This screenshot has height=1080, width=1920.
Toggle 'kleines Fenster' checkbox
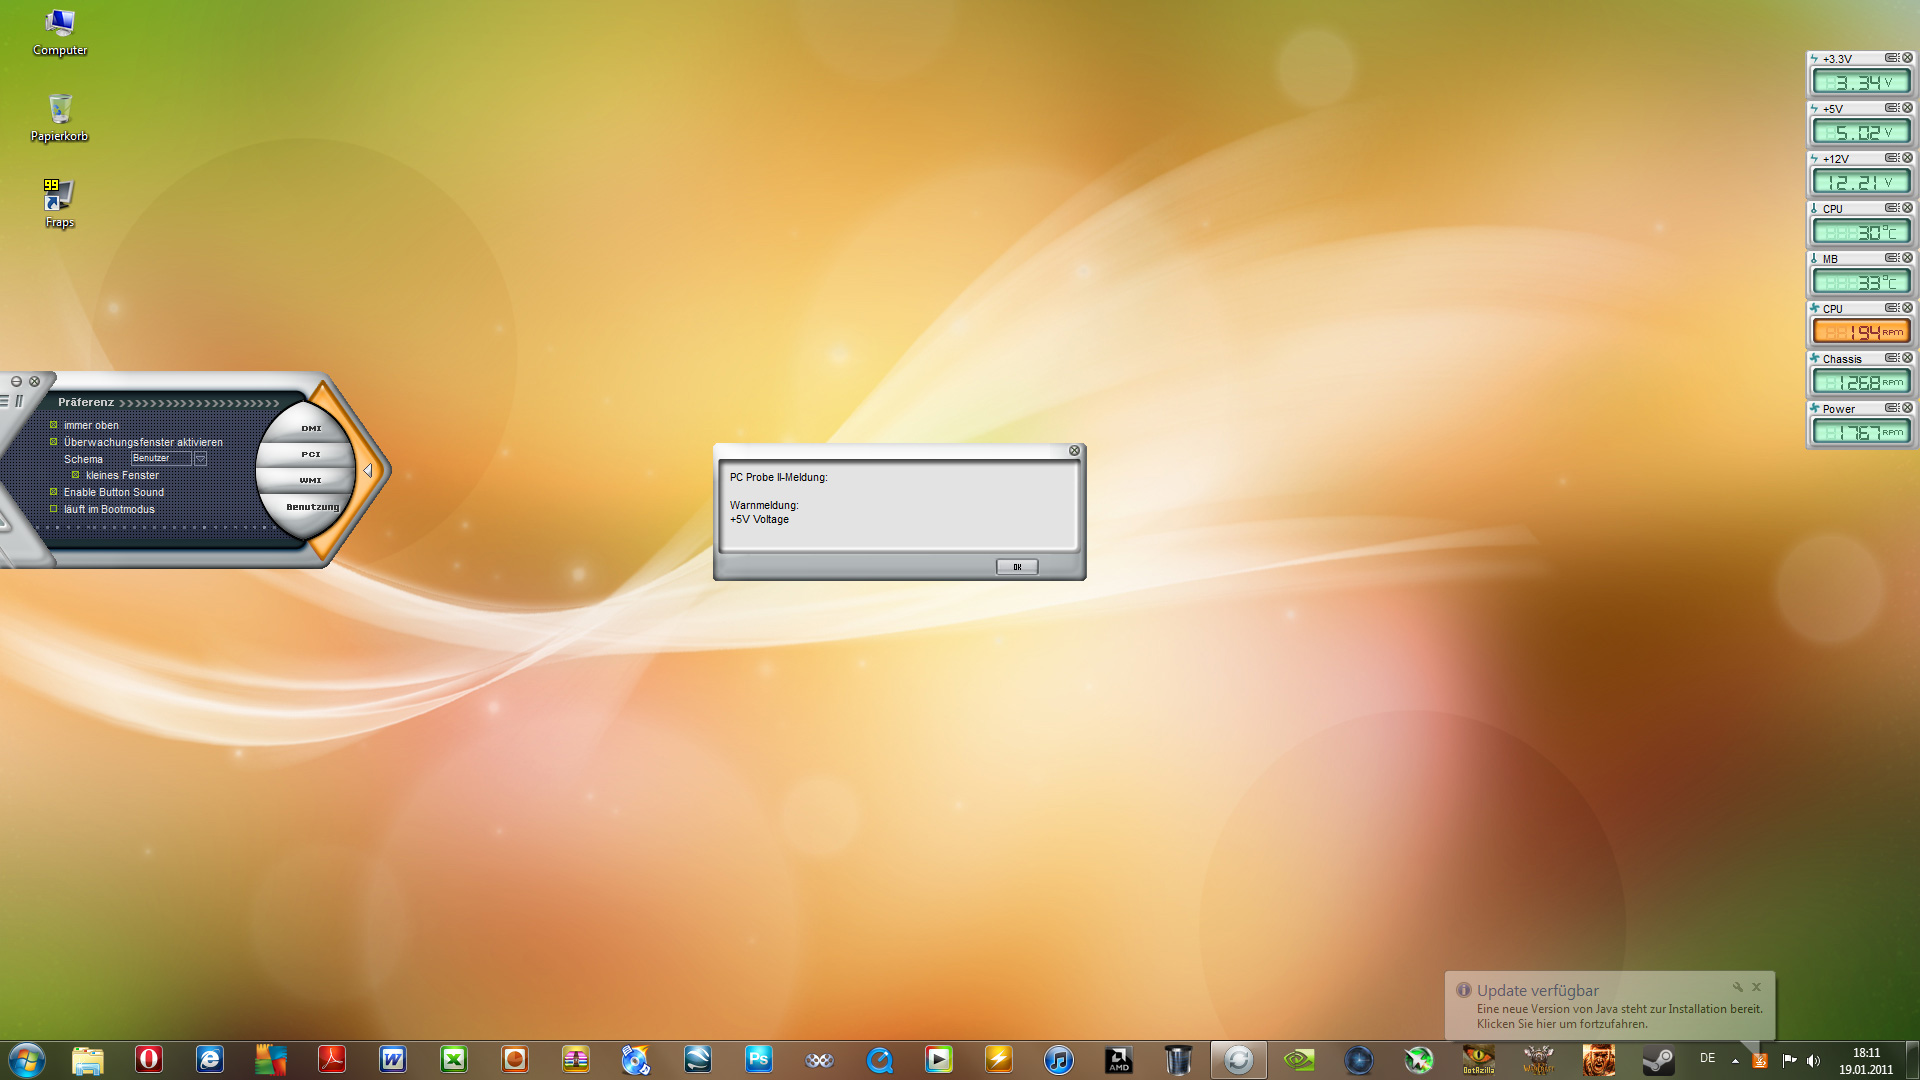pos(76,475)
